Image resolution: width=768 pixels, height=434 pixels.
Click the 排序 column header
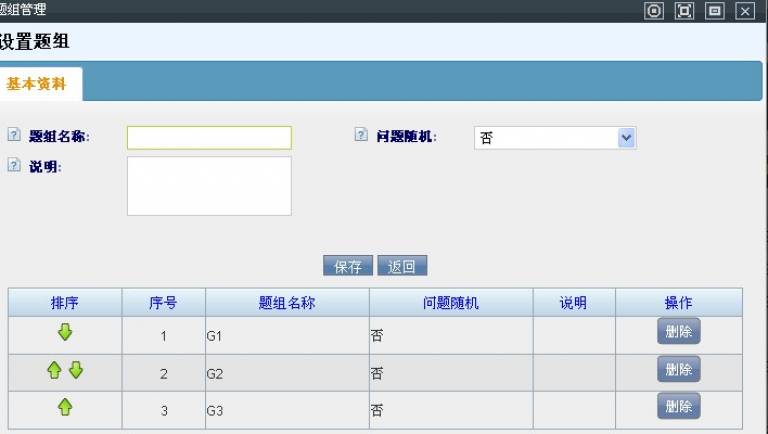tap(65, 303)
